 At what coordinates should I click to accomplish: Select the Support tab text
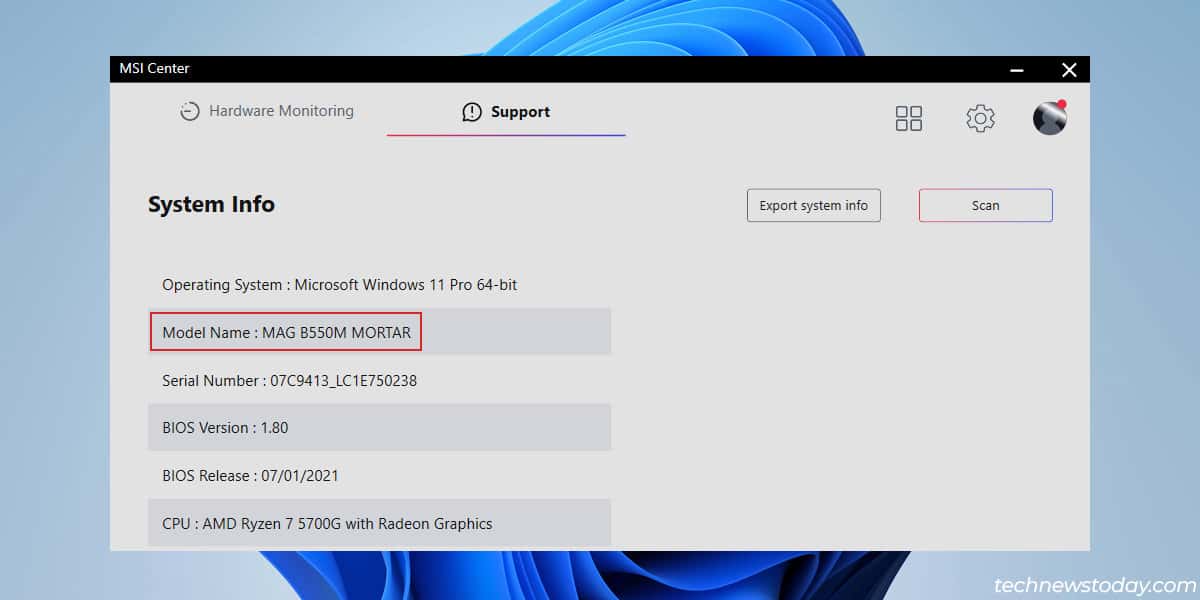pyautogui.click(x=520, y=112)
